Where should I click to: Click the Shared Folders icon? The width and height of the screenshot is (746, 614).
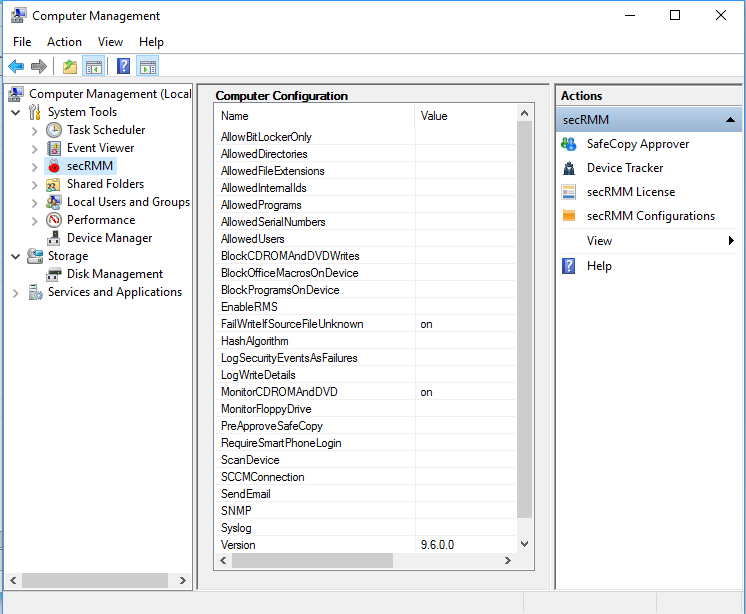pos(53,184)
